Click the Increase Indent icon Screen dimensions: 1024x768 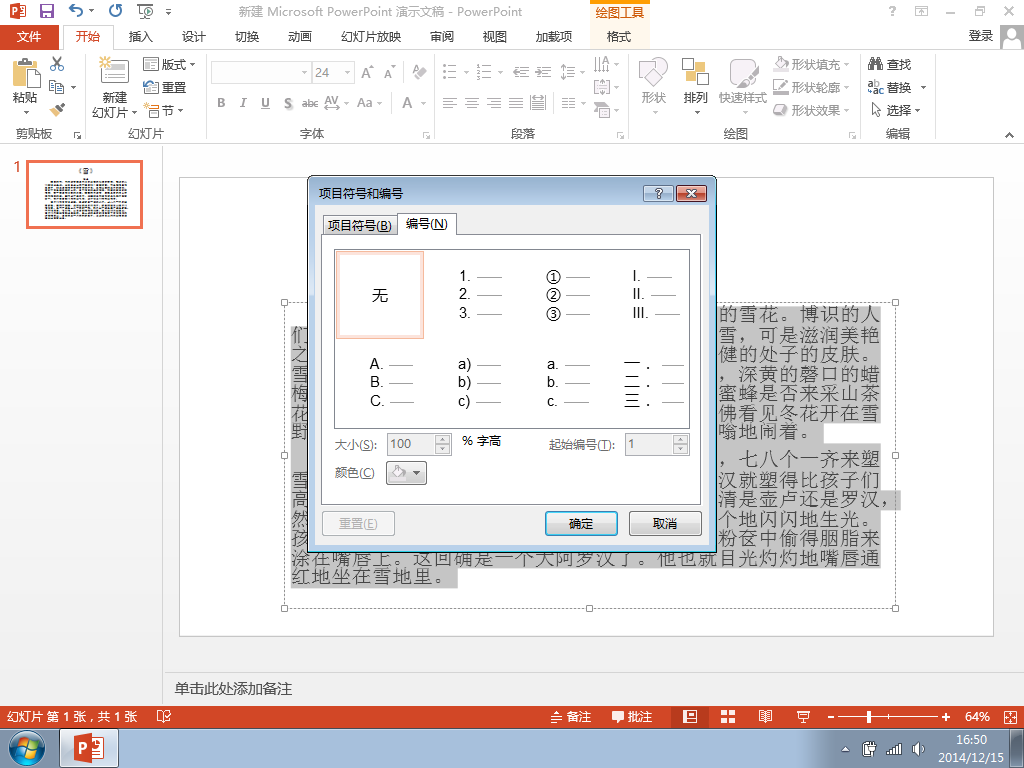click(544, 72)
